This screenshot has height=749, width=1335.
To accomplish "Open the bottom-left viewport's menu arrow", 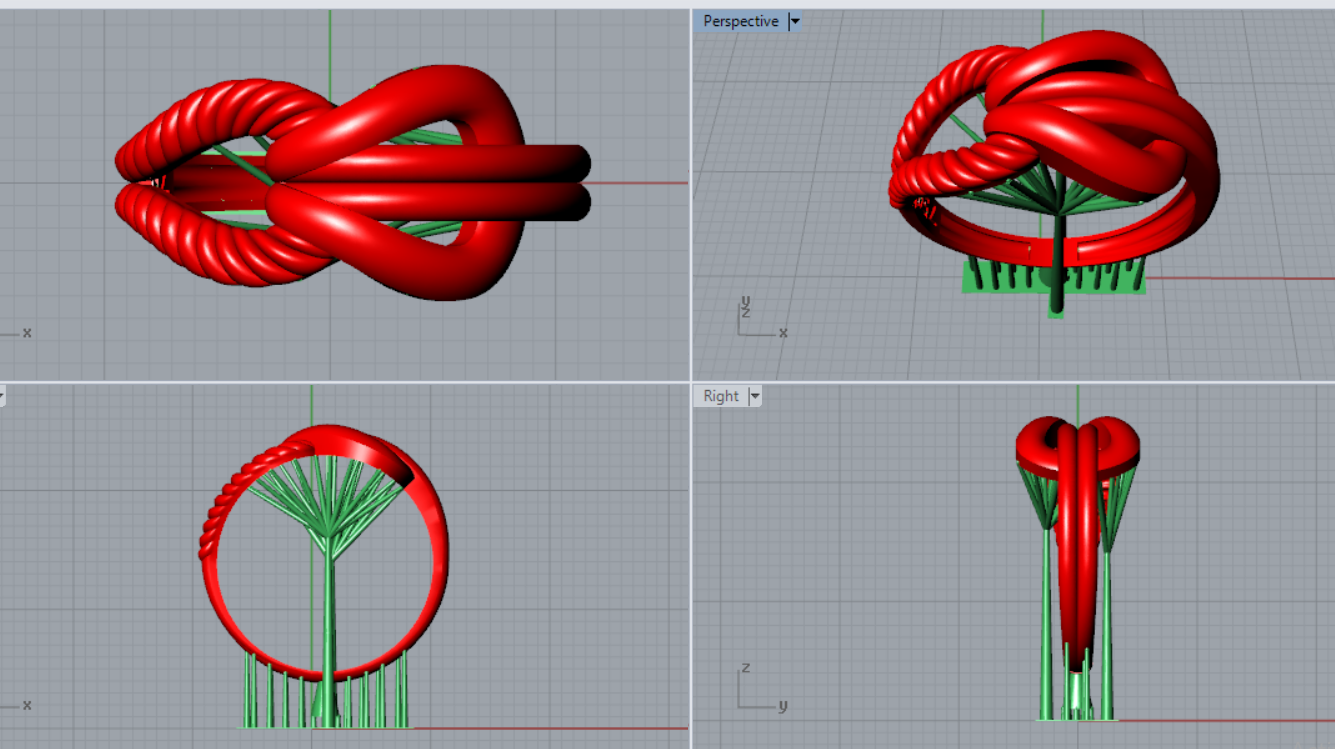I will pyautogui.click(x=2, y=396).
